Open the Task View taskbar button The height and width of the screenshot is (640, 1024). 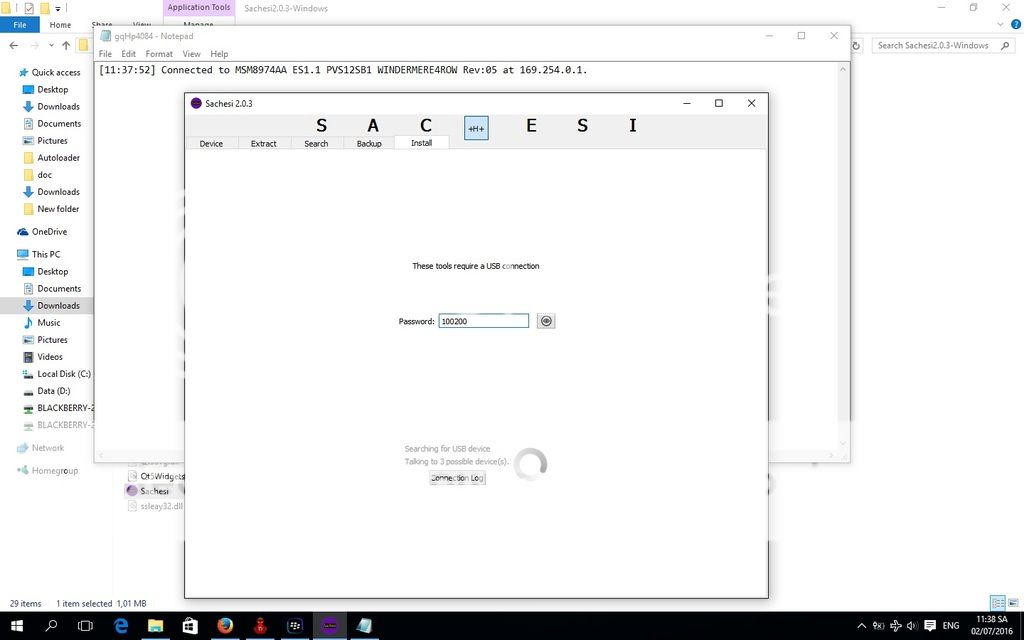[x=86, y=626]
